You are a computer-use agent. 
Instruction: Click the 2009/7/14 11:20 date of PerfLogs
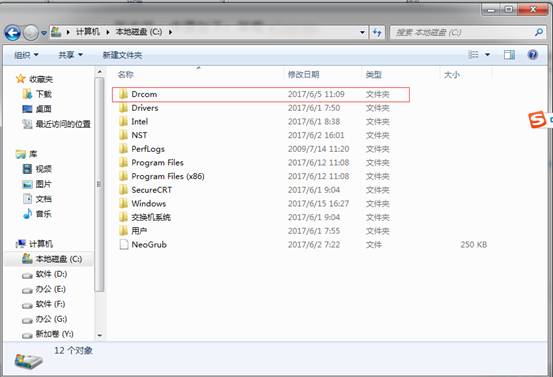[x=318, y=149]
